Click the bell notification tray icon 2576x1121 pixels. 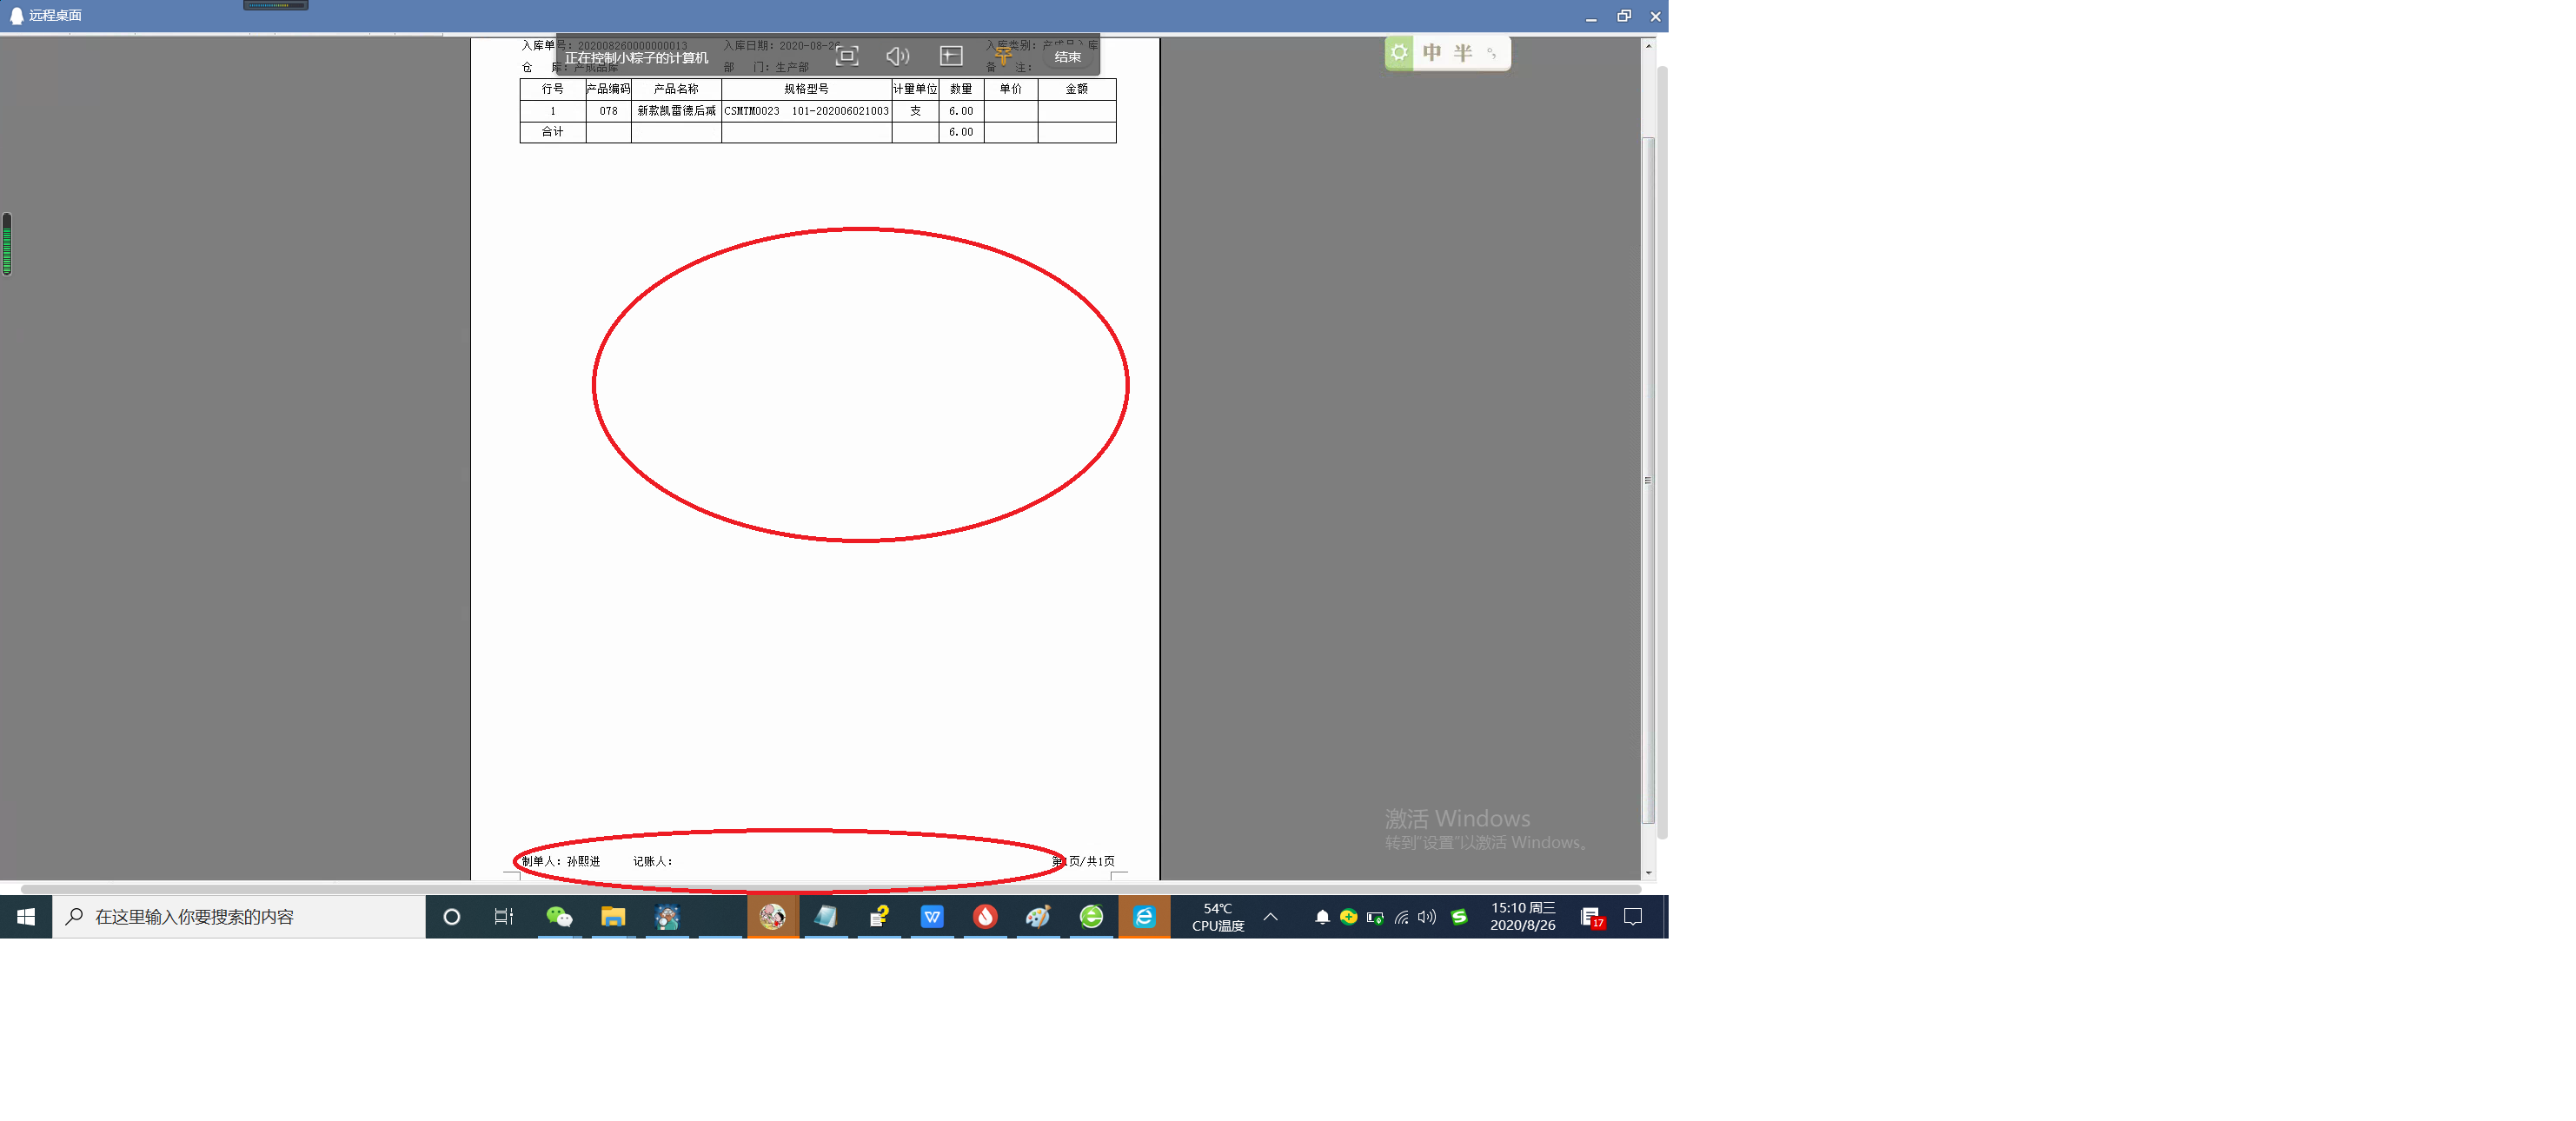1322,917
